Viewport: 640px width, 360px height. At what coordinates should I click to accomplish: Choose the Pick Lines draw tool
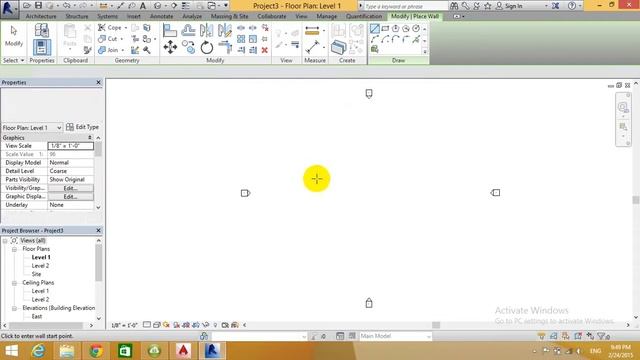(x=416, y=39)
